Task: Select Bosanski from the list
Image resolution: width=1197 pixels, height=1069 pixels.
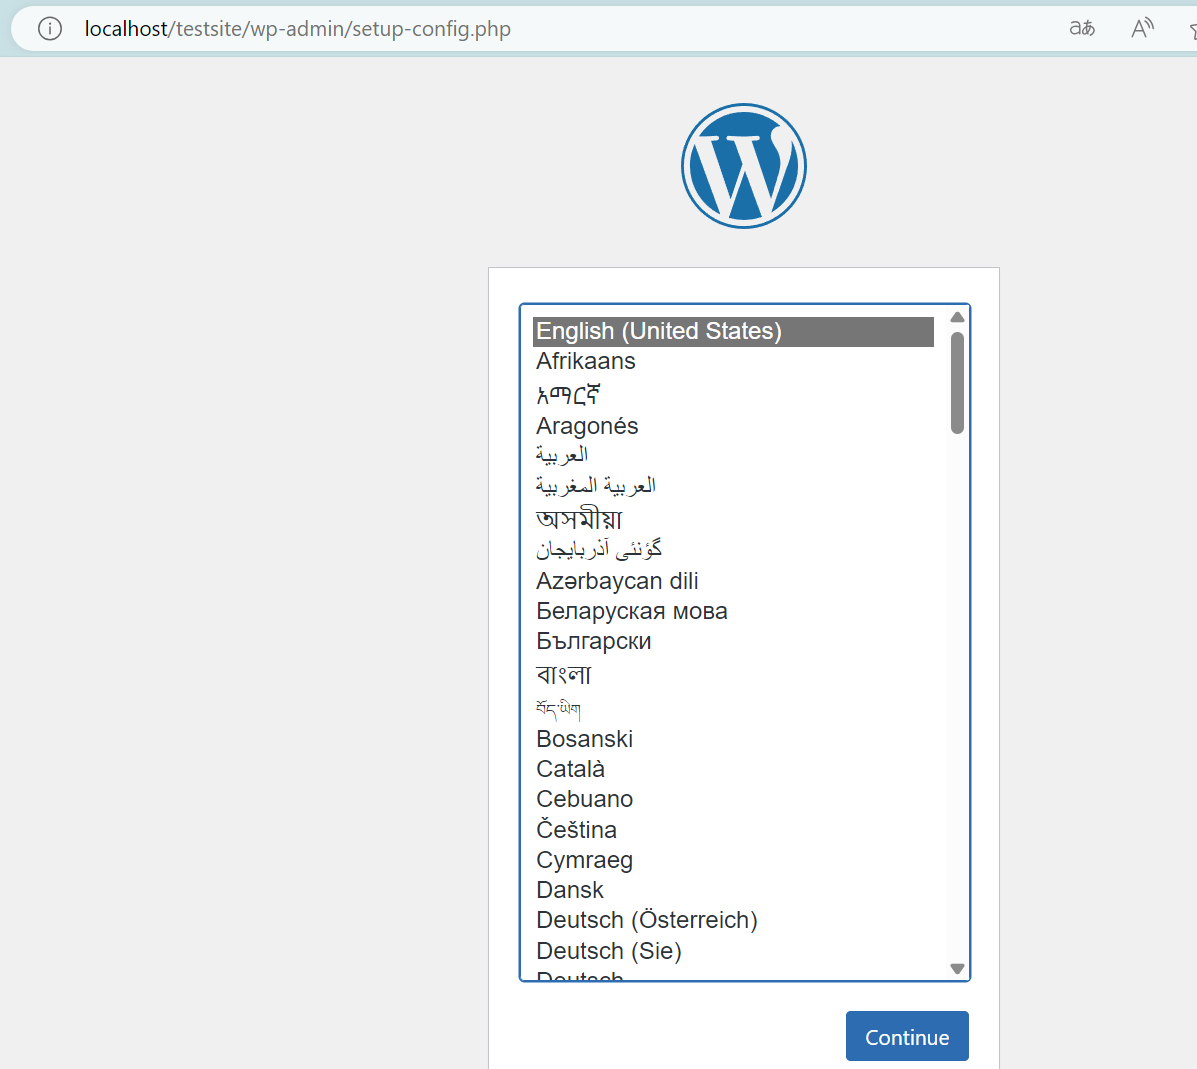Action: [x=733, y=739]
